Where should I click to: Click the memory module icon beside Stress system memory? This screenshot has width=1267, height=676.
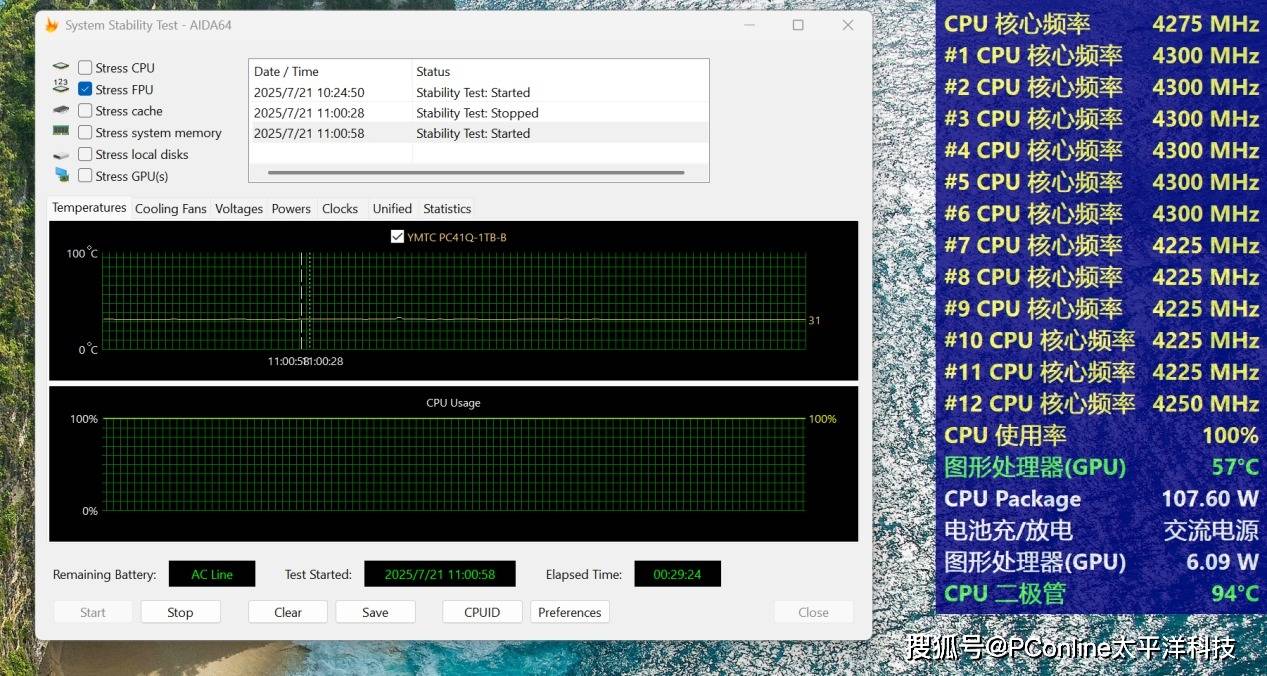pyautogui.click(x=61, y=132)
